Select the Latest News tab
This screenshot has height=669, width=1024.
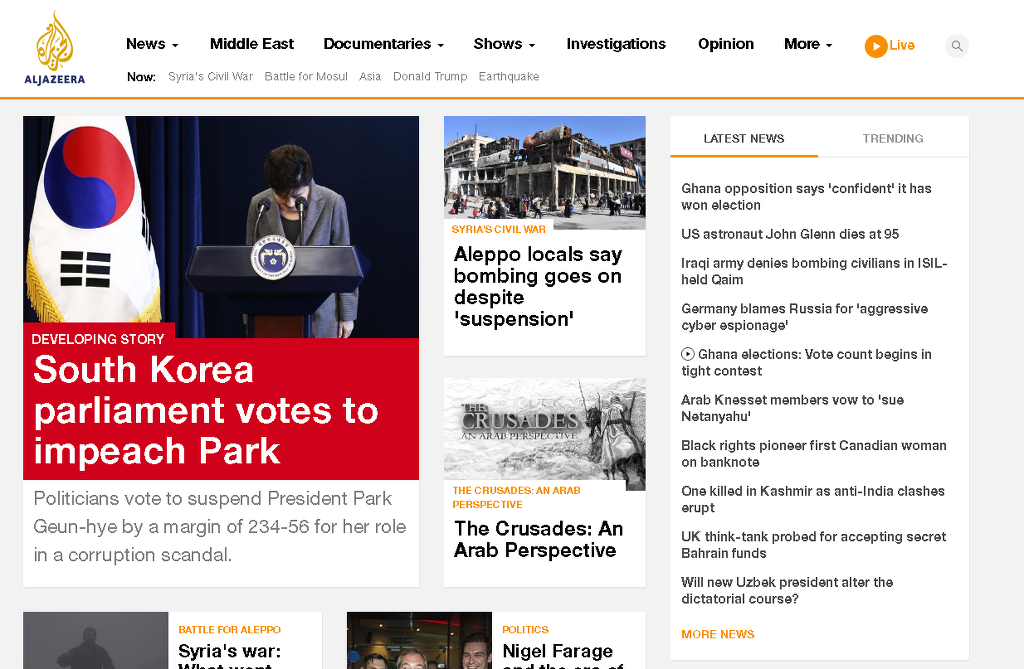(744, 139)
